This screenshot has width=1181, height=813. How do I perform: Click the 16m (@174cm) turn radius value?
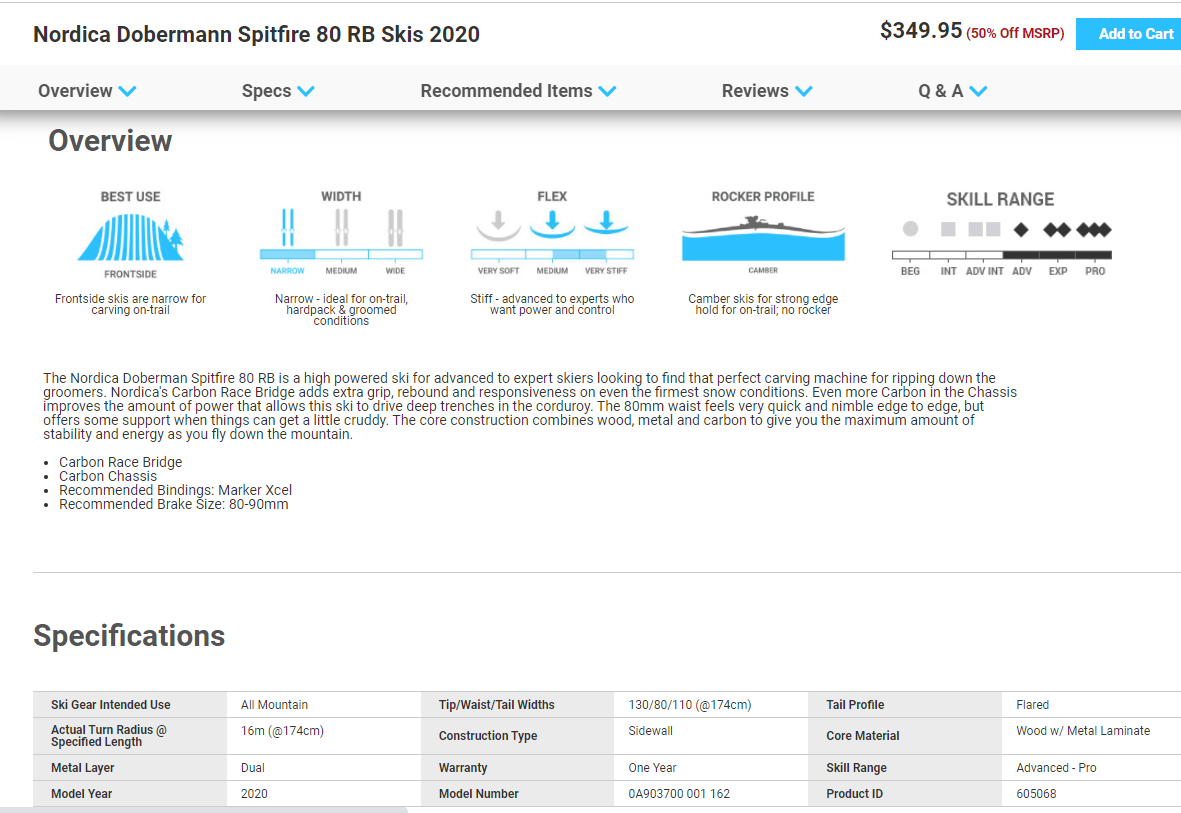[x=282, y=731]
